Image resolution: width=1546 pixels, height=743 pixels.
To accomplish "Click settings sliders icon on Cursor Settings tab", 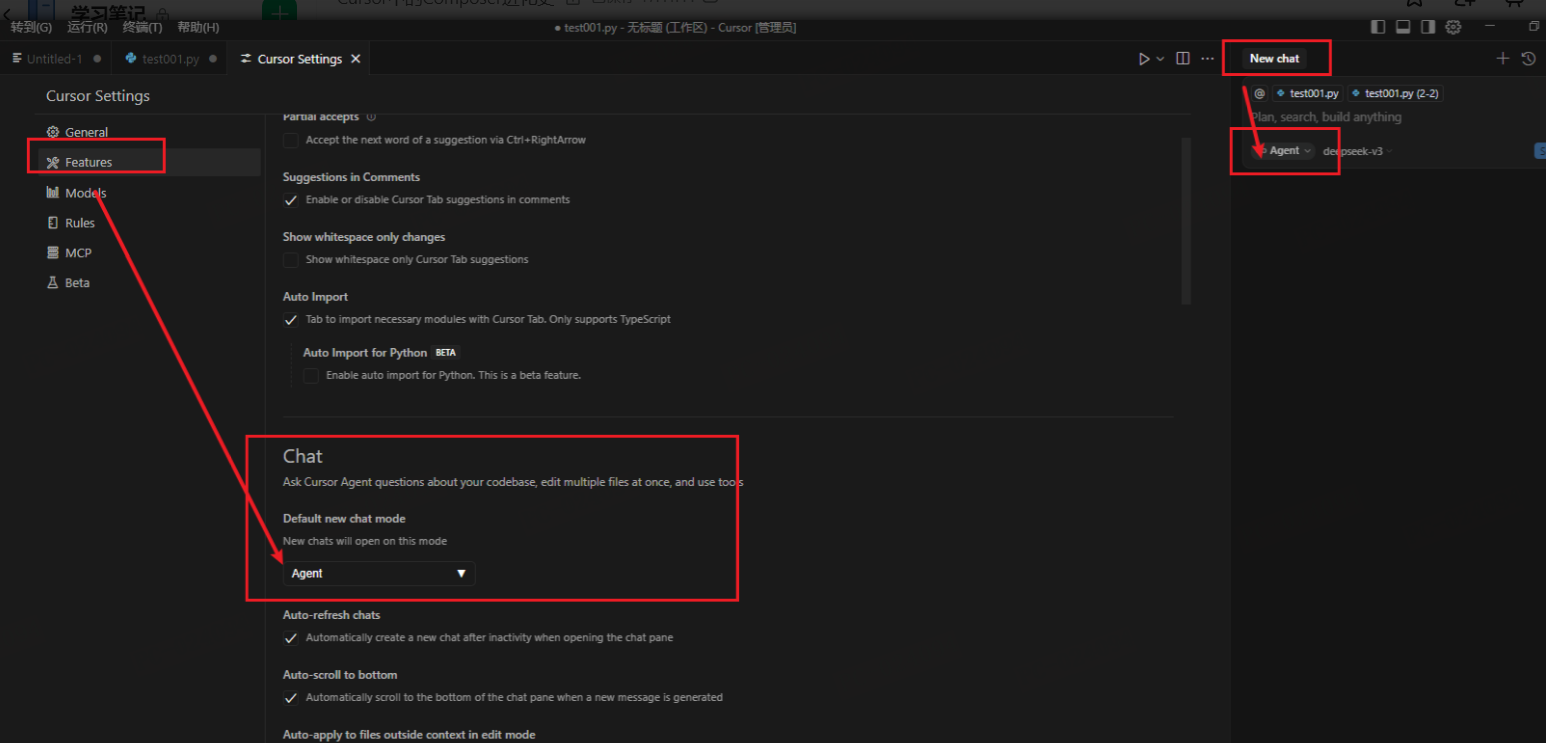I will point(246,59).
